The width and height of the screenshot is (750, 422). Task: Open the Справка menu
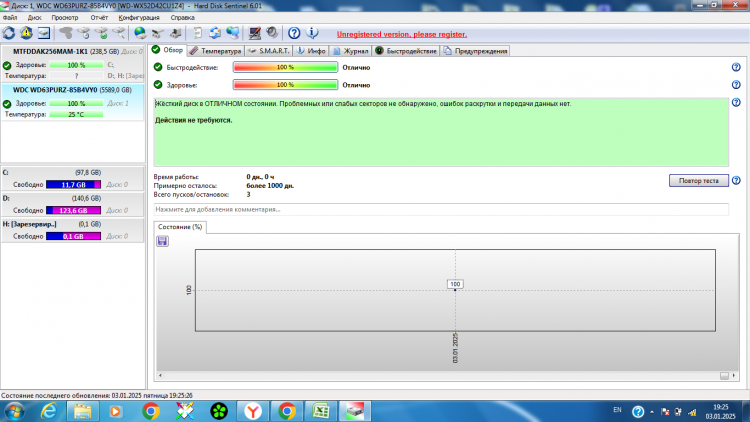(182, 17)
